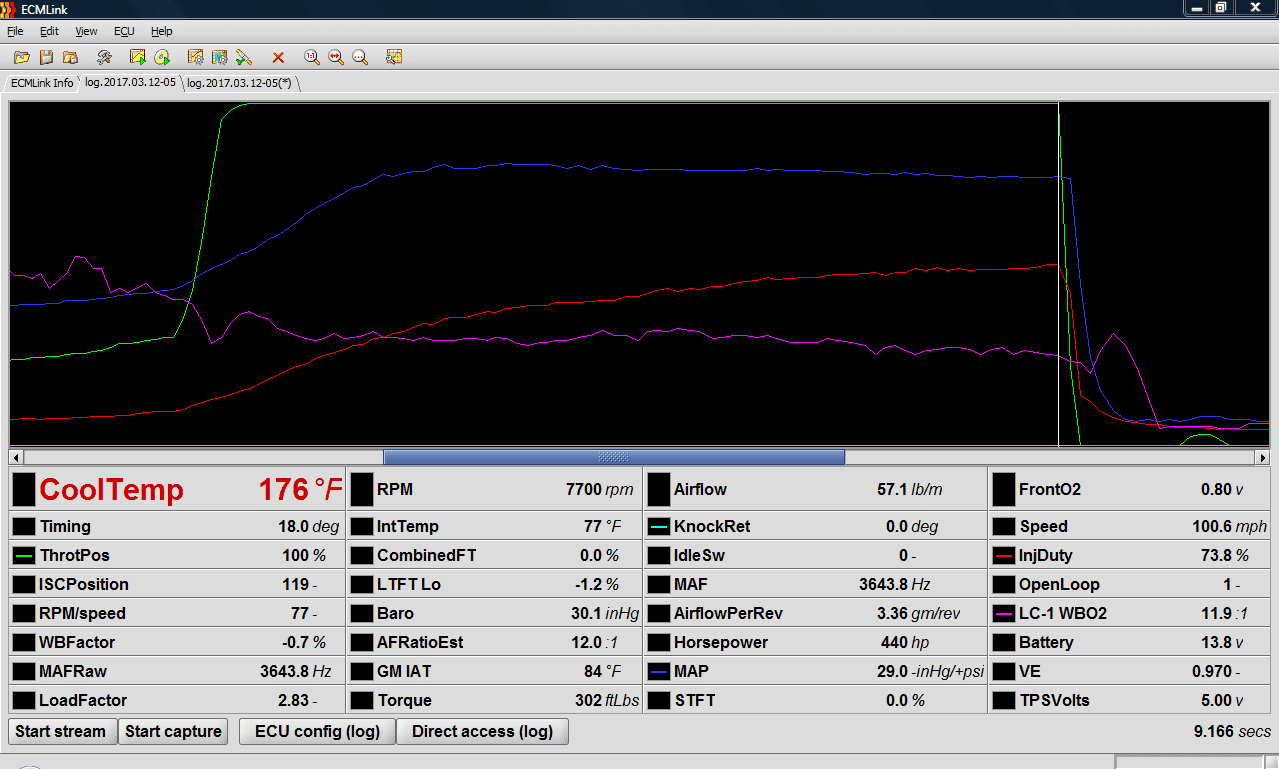The width and height of the screenshot is (1279, 769).
Task: Click the red X delete icon
Action: 278,58
